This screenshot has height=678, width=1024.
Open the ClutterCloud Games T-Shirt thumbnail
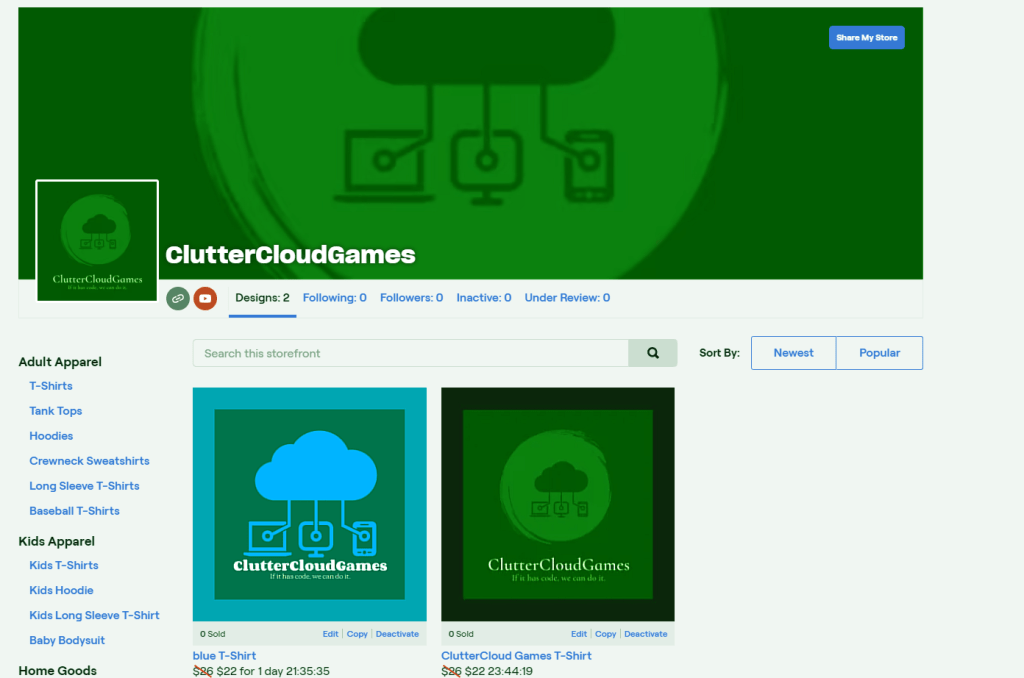coord(557,504)
